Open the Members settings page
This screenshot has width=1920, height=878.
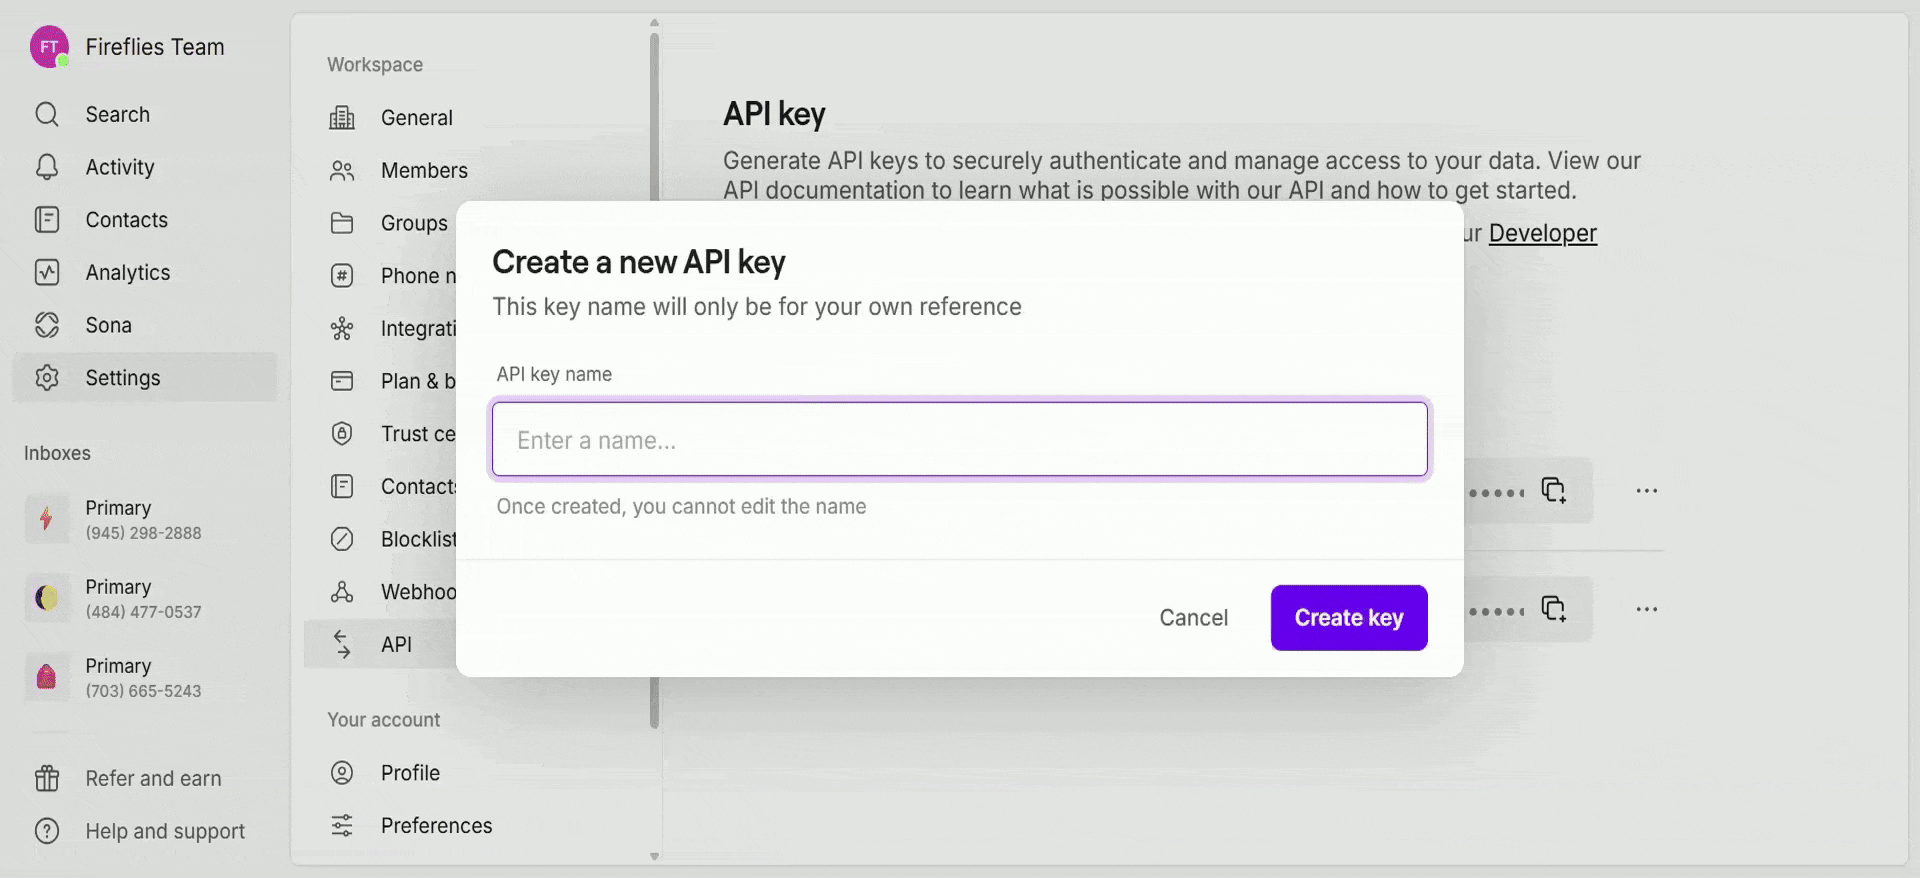click(x=423, y=171)
